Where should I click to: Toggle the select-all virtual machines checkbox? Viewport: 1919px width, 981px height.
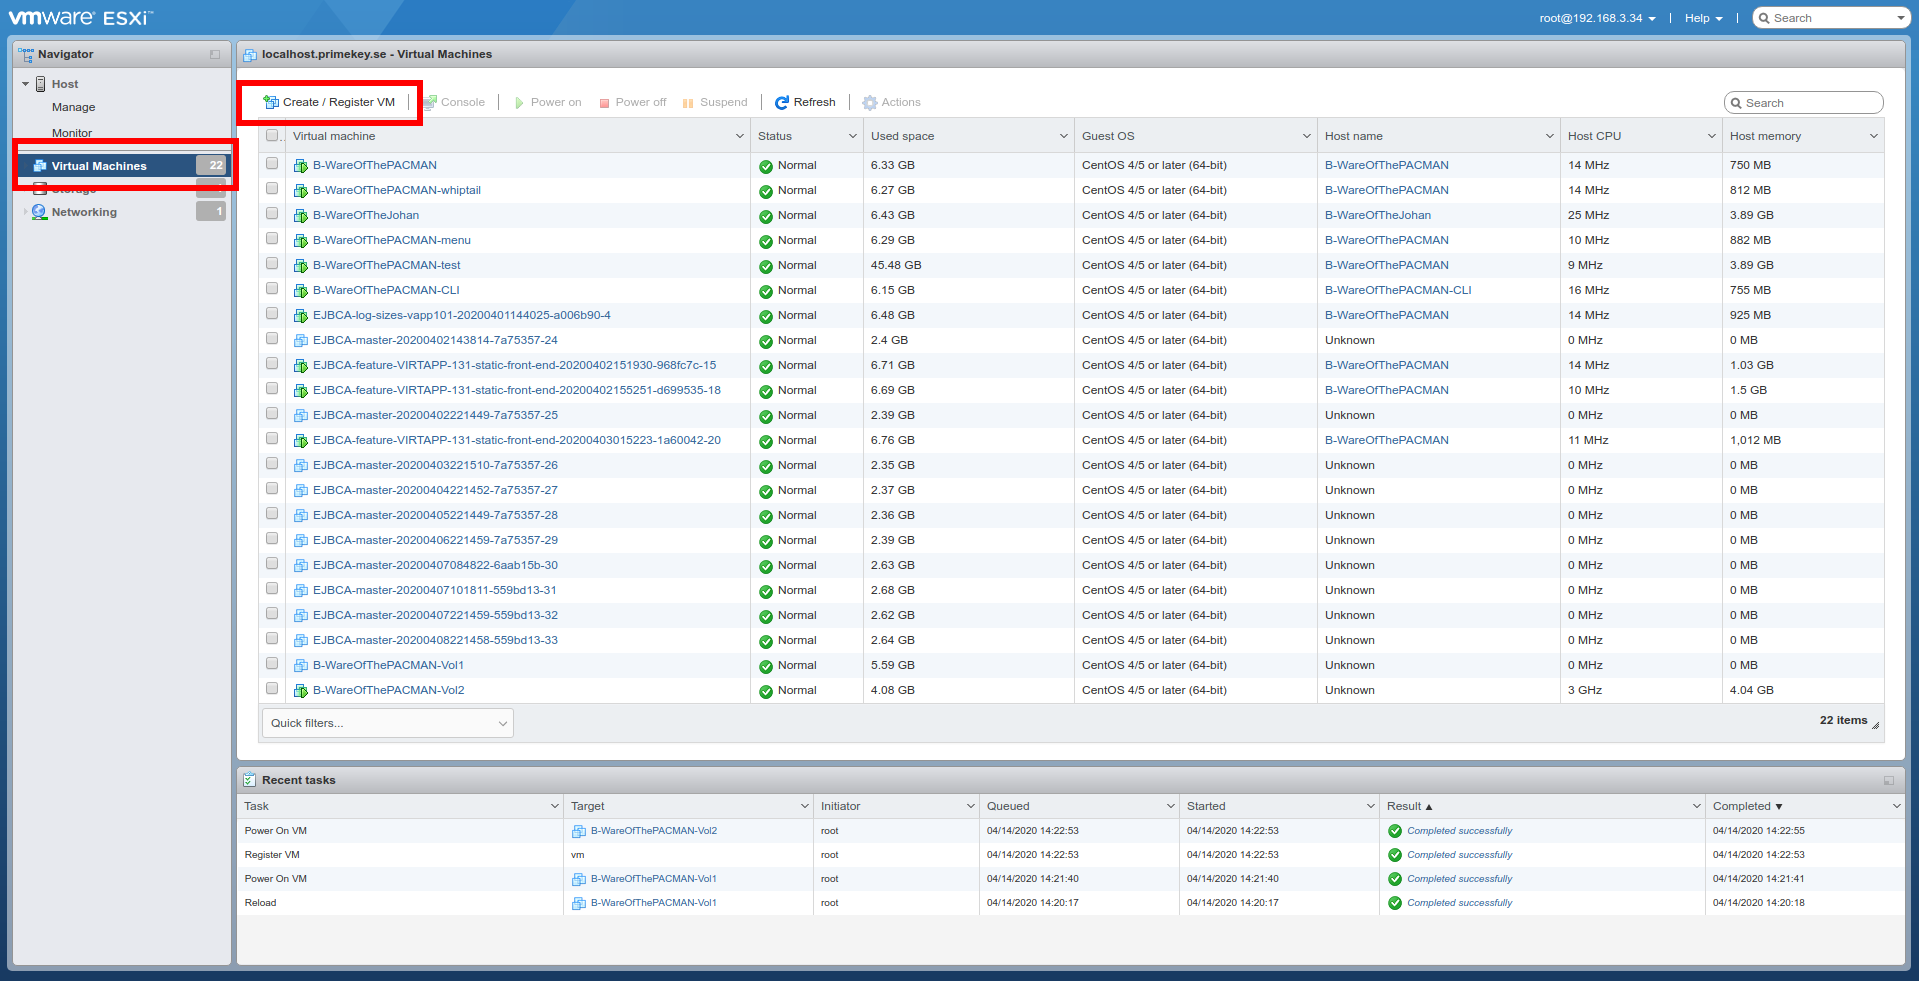click(x=272, y=136)
